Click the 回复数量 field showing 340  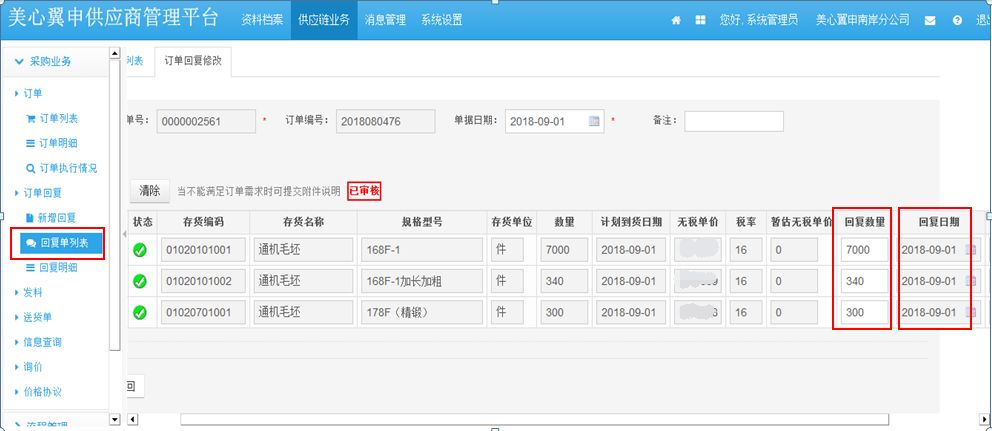[865, 281]
